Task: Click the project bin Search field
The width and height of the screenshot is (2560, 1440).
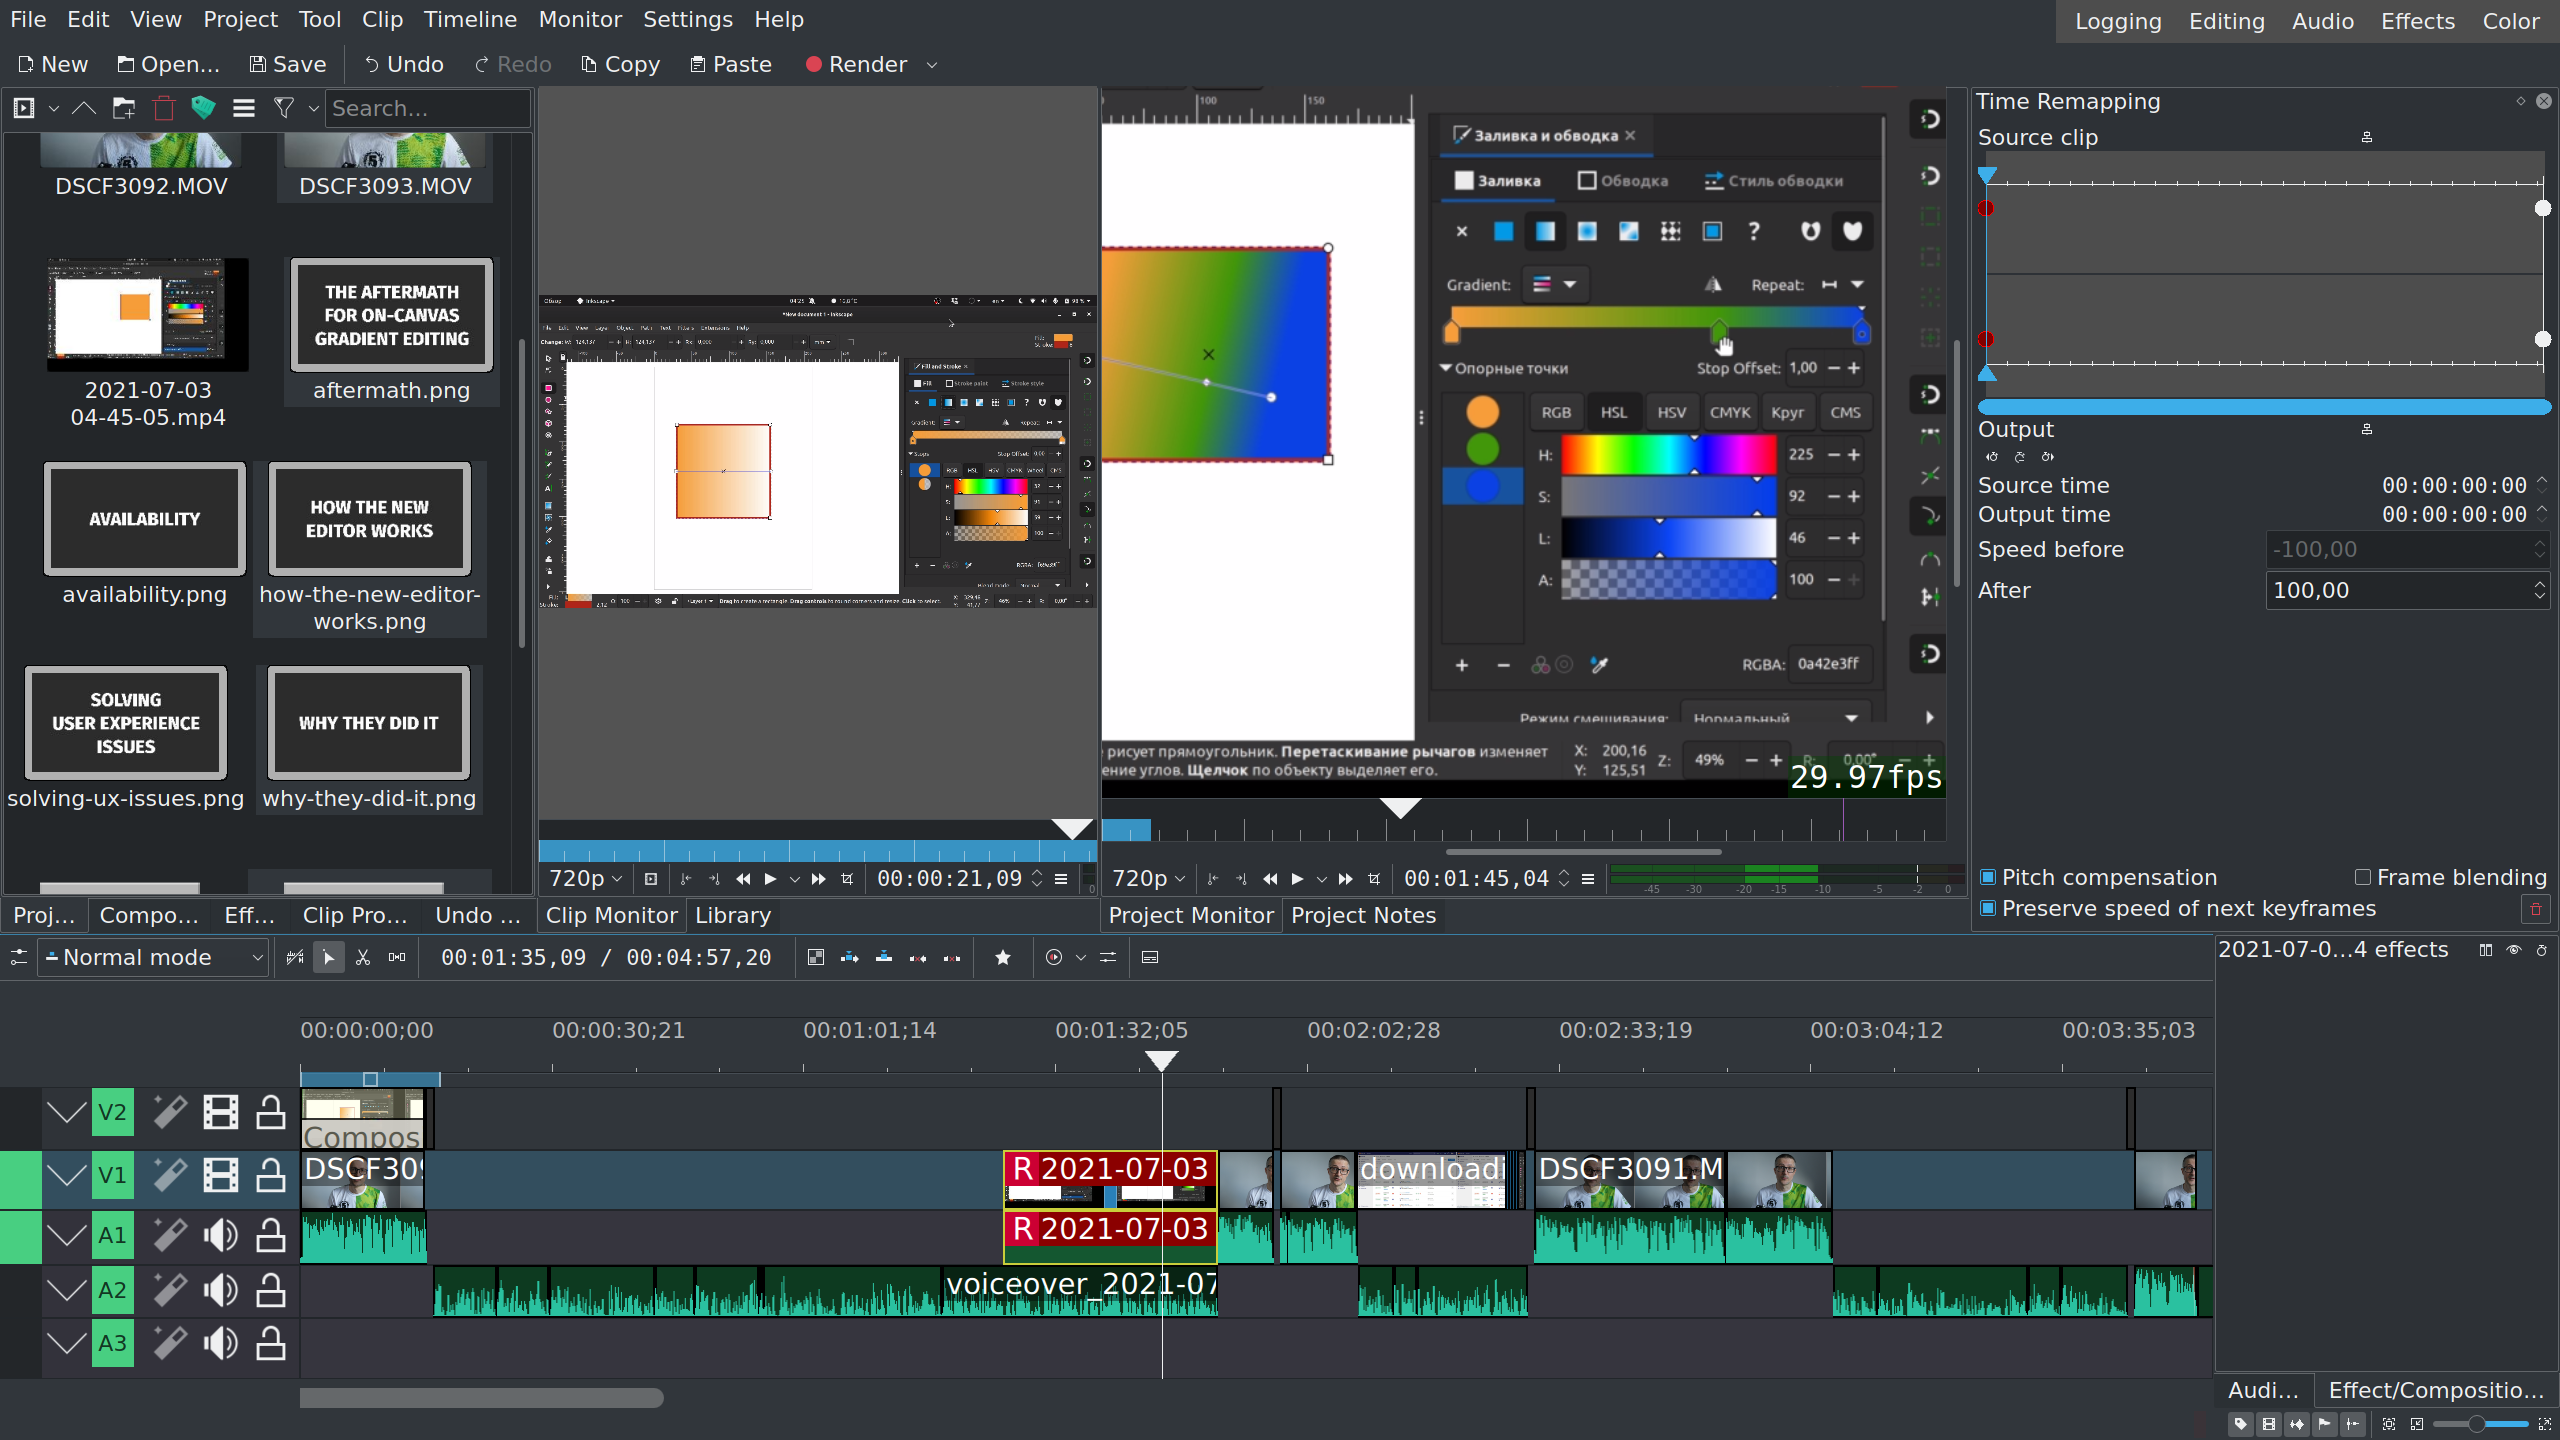Action: [x=428, y=108]
